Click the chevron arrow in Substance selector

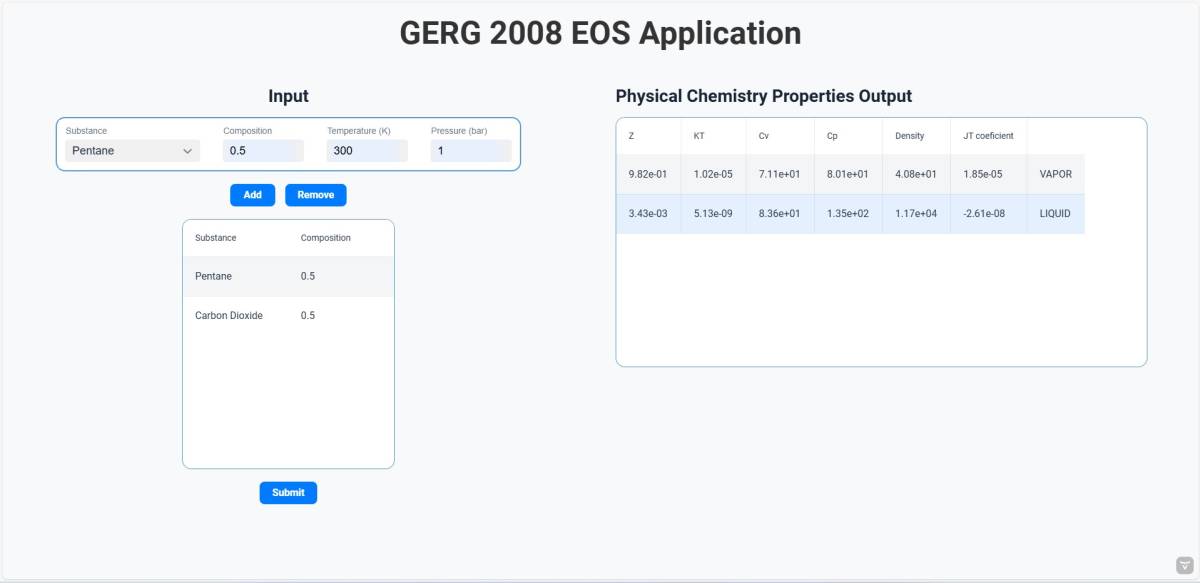tap(187, 151)
